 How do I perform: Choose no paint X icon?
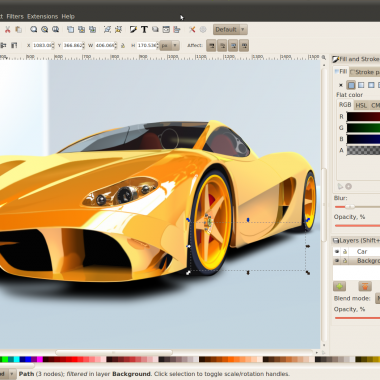pos(341,85)
